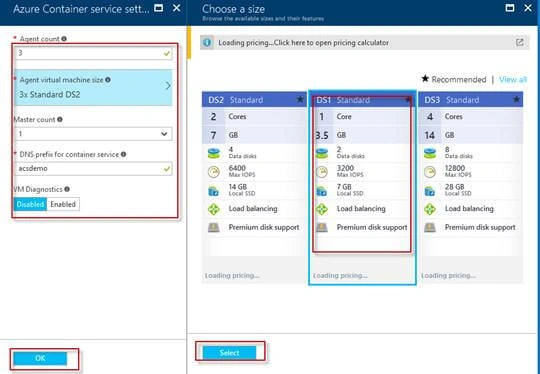Click the DS1 '1 Core' row
Image resolution: width=540 pixels, height=374 pixels.
tap(362, 117)
